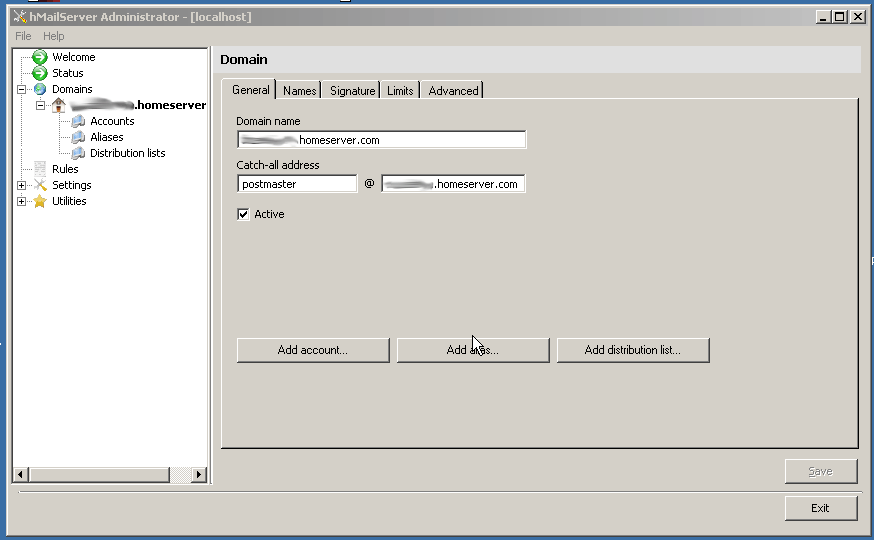Select Status in the tree
The height and width of the screenshot is (540, 874).
(x=67, y=73)
